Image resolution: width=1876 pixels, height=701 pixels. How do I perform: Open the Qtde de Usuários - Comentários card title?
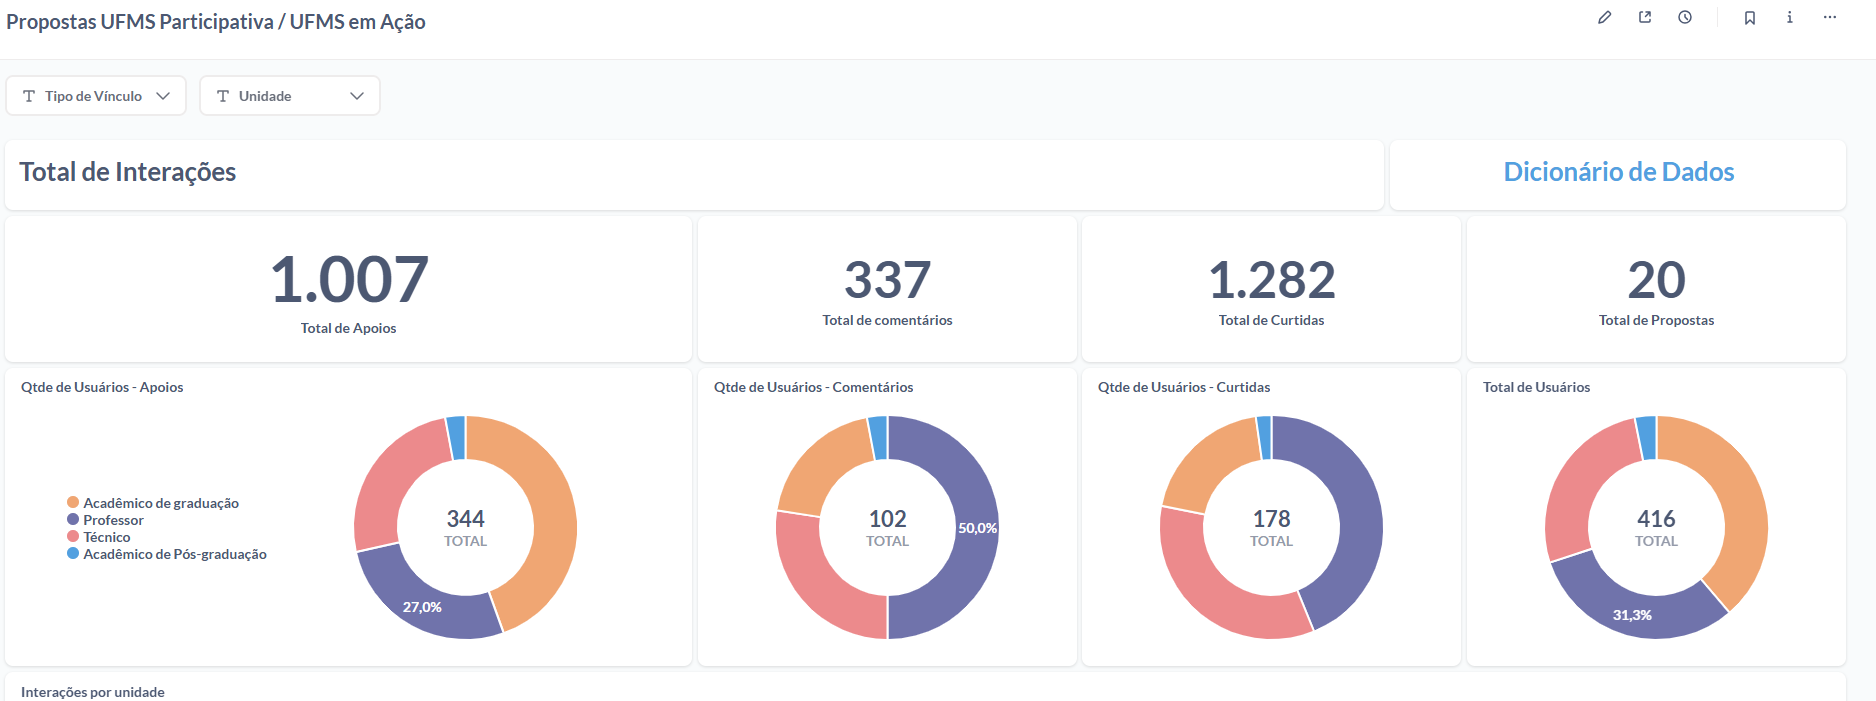coord(813,387)
